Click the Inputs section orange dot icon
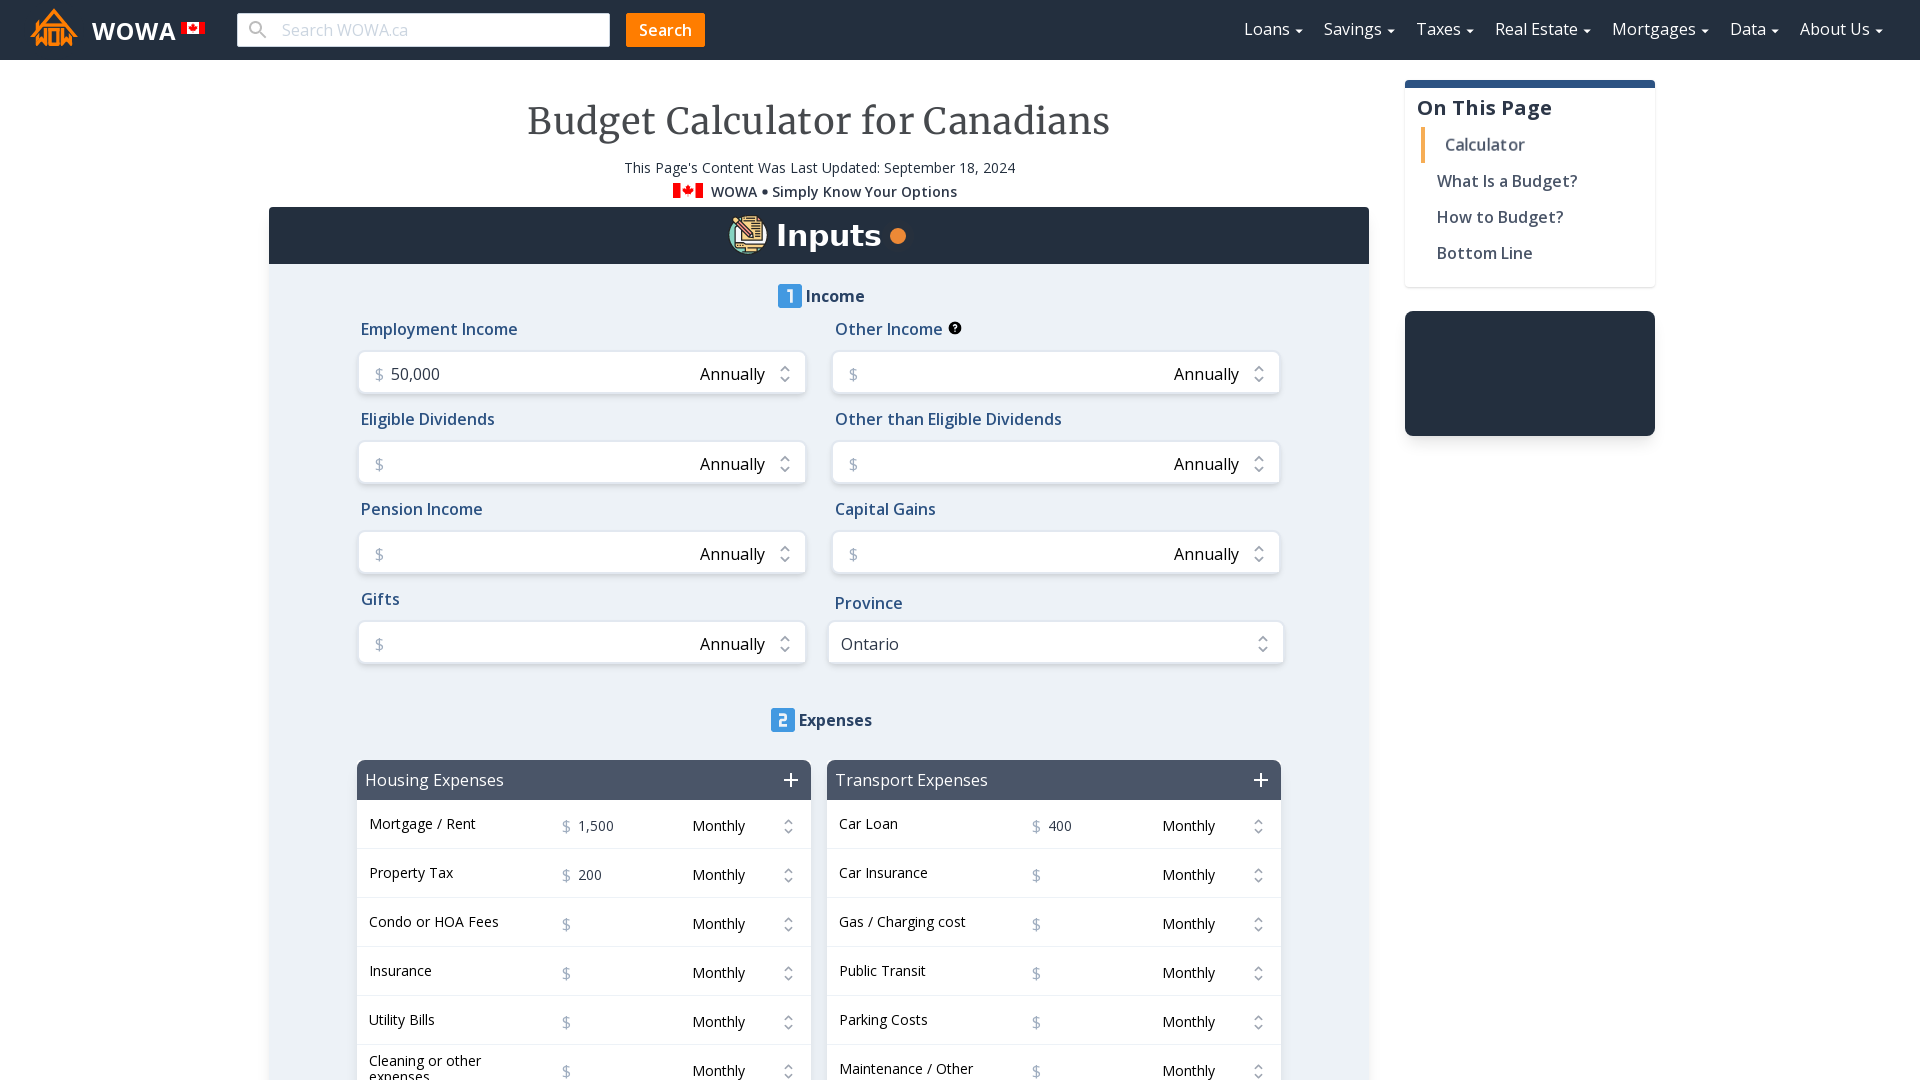1920x1080 pixels. pyautogui.click(x=898, y=236)
